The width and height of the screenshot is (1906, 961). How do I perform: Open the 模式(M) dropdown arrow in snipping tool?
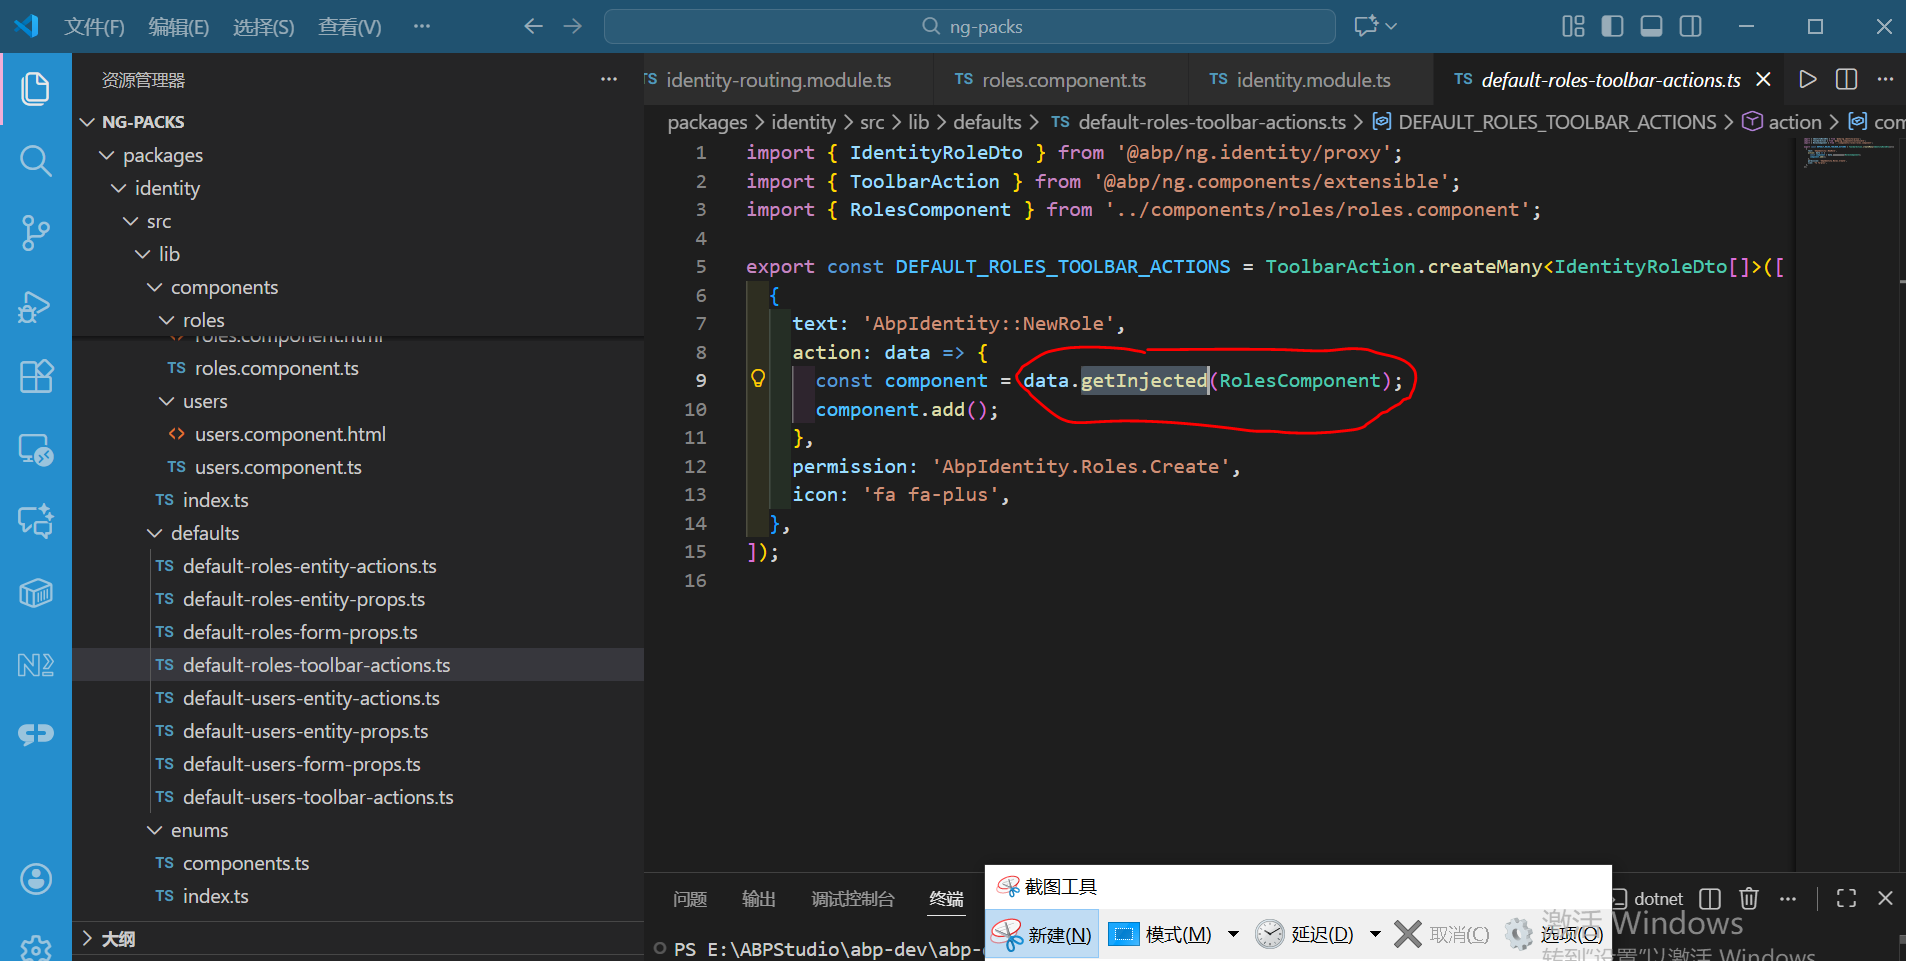1233,934
